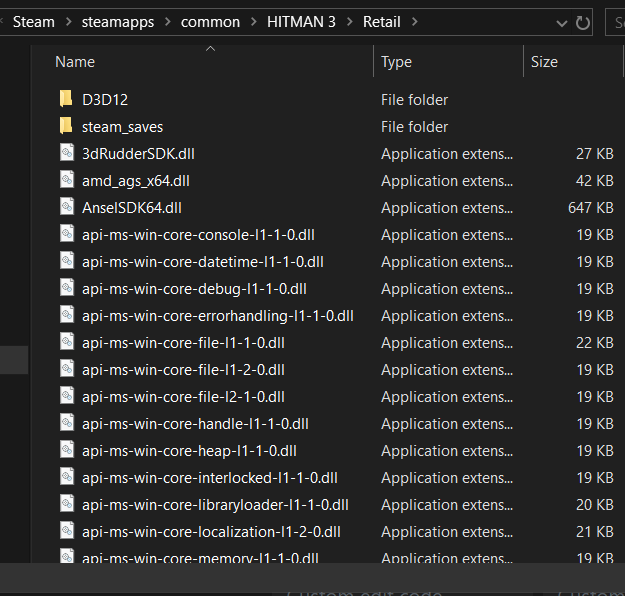
Task: Select the D3D12 folder name
Action: tap(105, 100)
